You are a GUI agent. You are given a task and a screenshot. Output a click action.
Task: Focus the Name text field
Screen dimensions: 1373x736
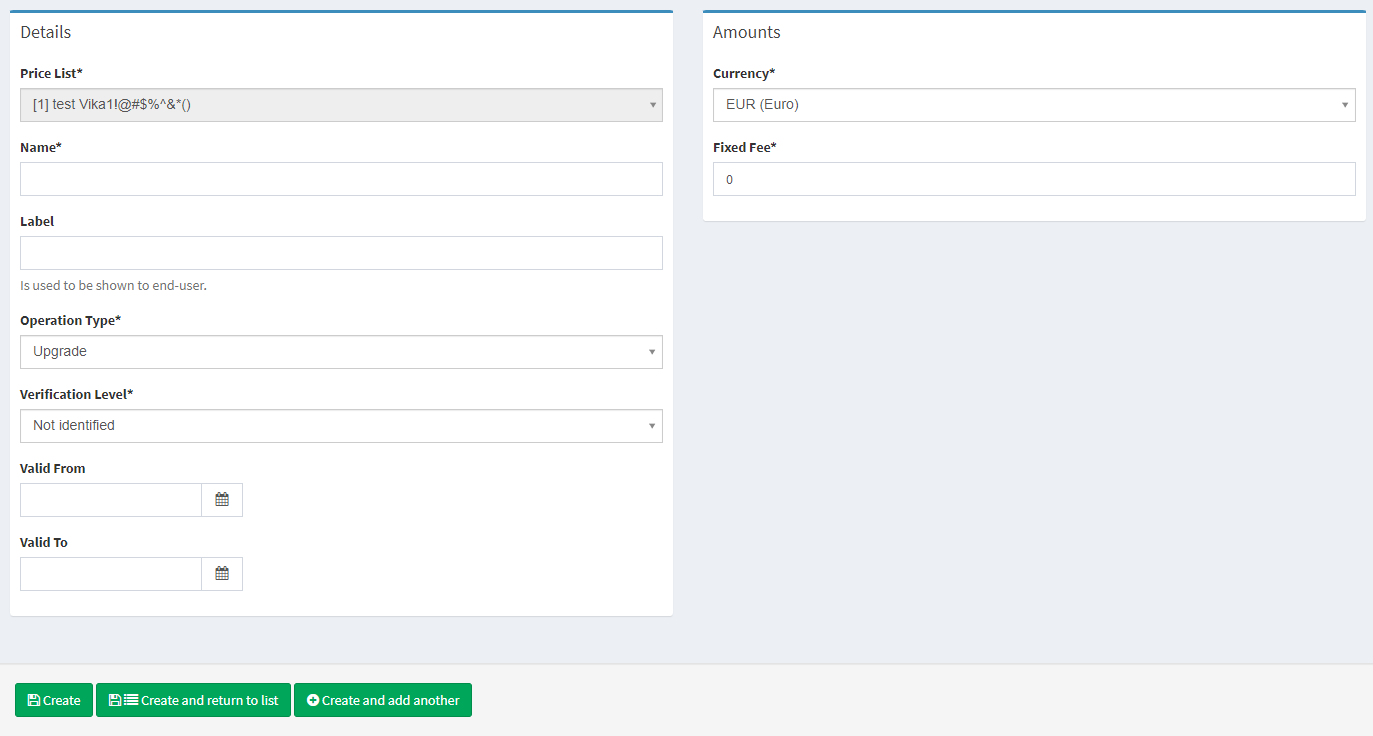point(341,179)
